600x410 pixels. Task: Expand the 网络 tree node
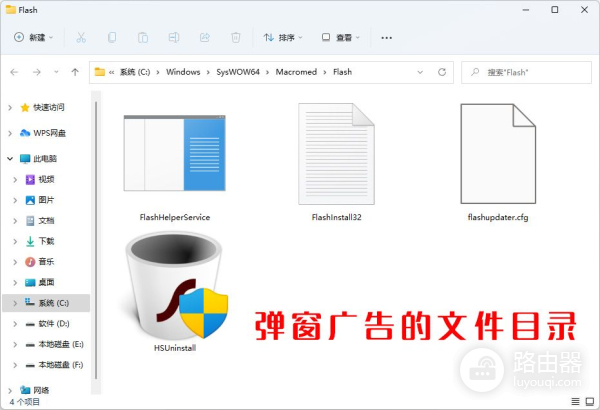coord(10,390)
